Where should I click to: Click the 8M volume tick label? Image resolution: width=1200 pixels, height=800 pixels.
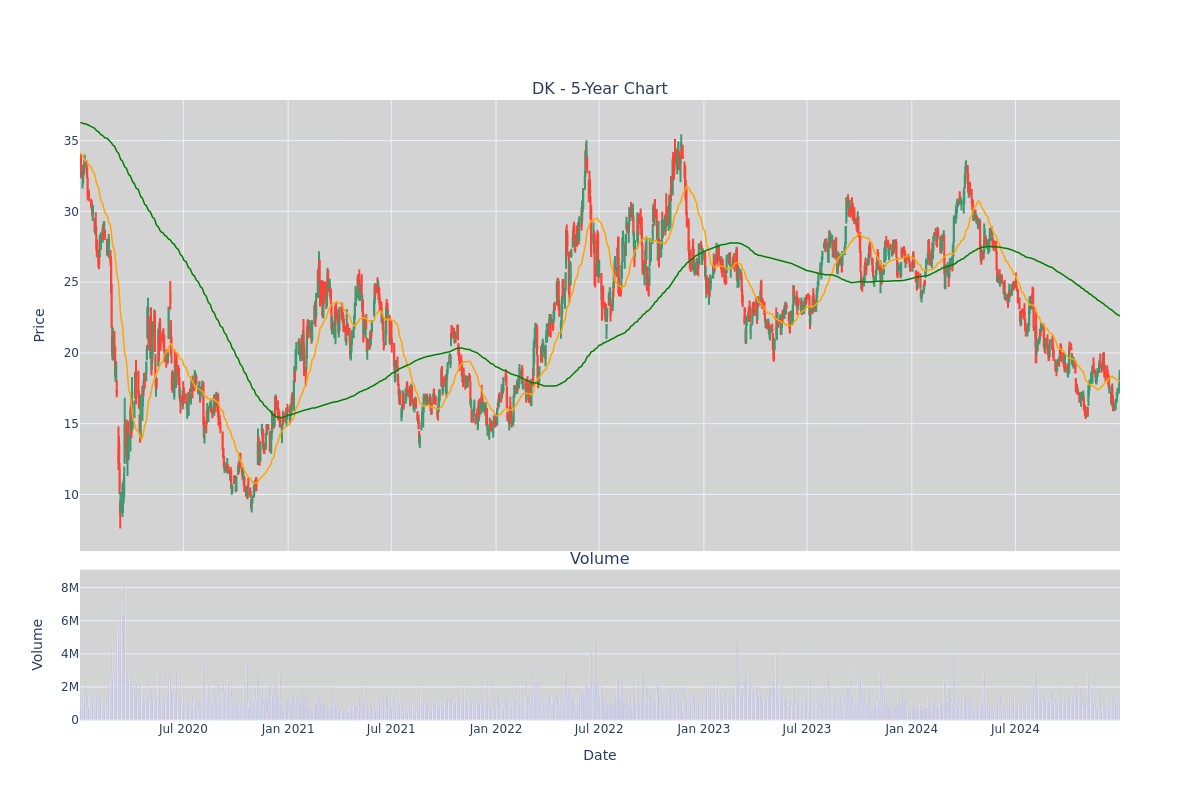[70, 588]
